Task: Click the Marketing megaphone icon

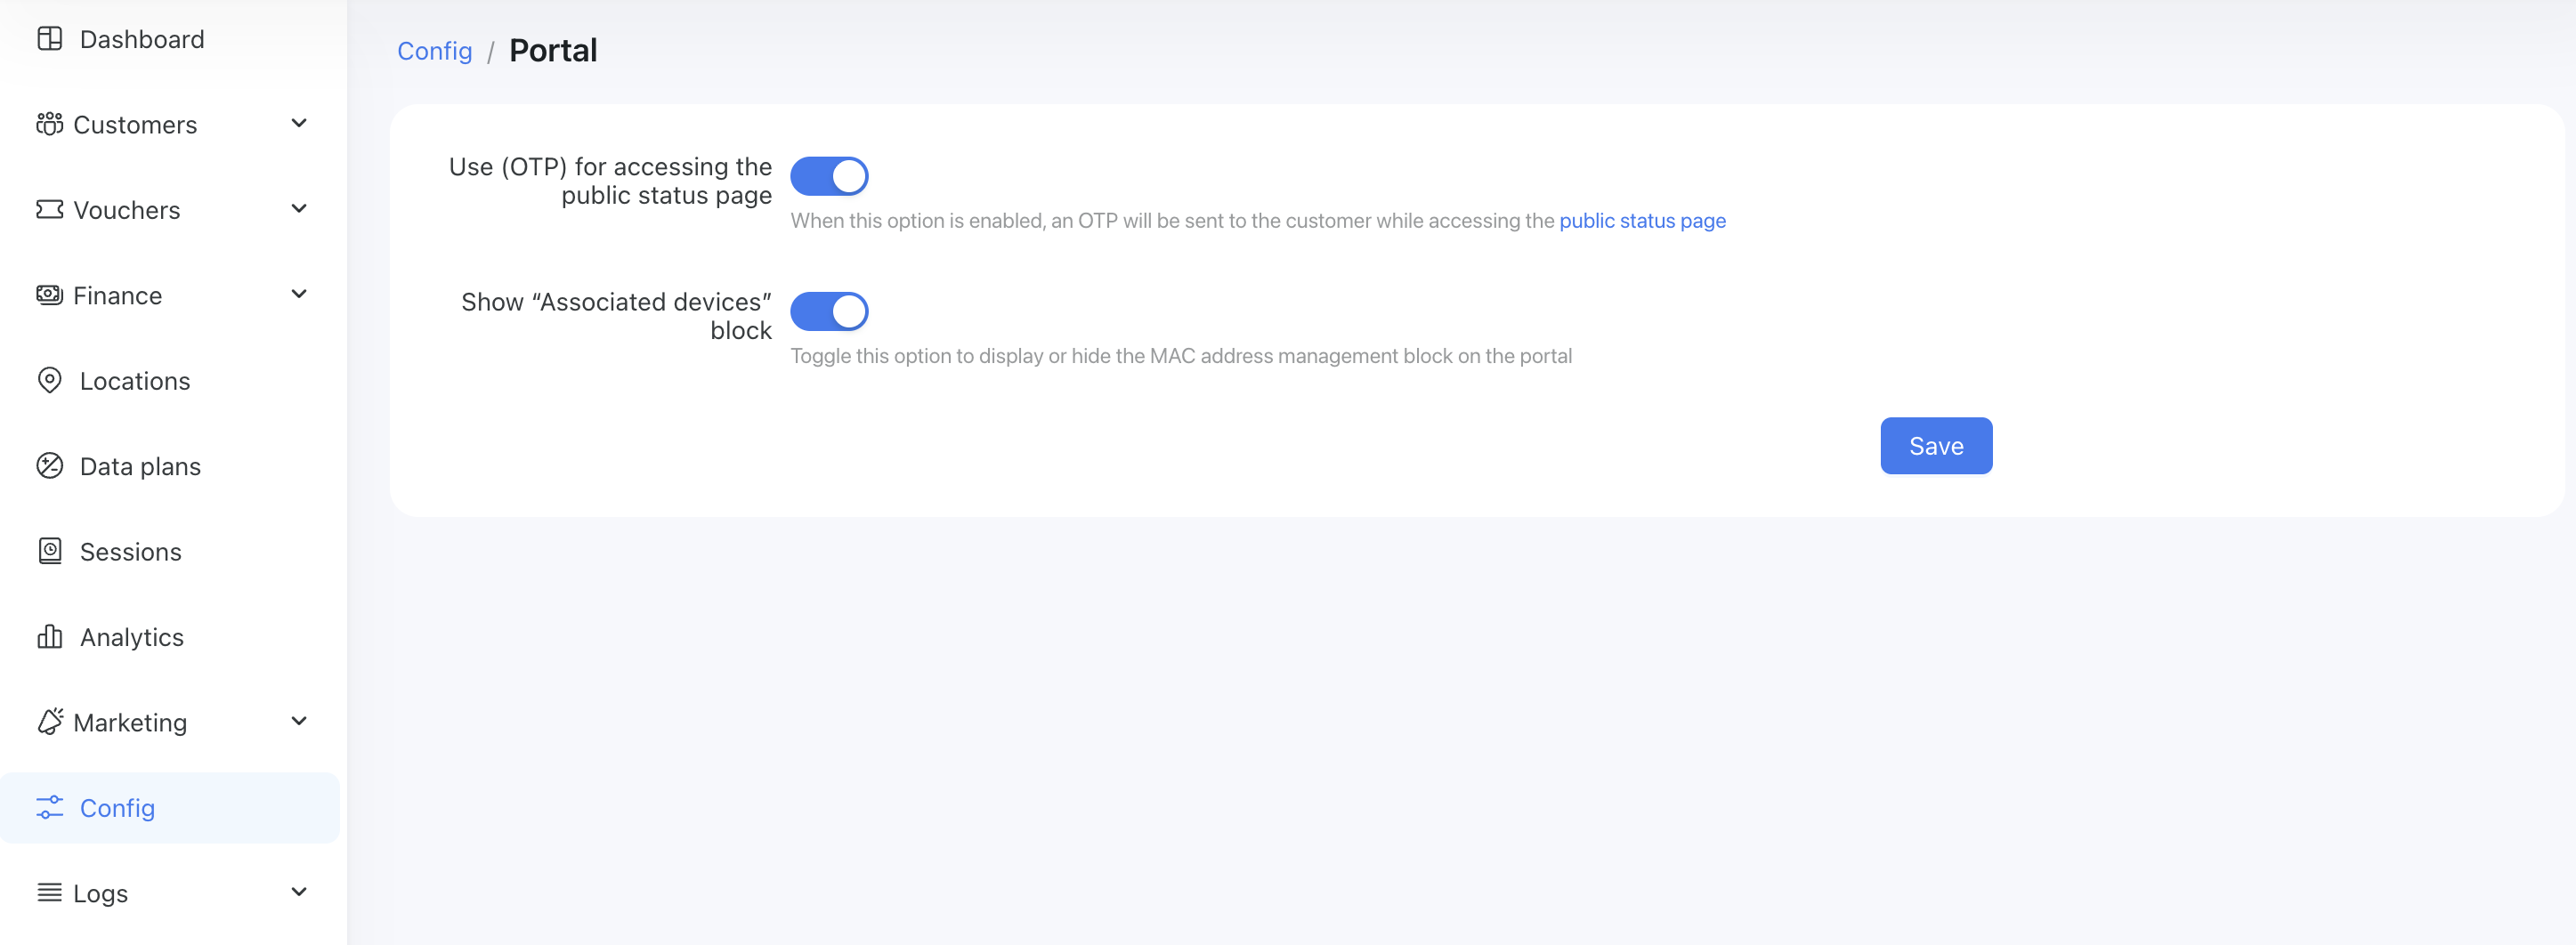Action: (x=50, y=722)
